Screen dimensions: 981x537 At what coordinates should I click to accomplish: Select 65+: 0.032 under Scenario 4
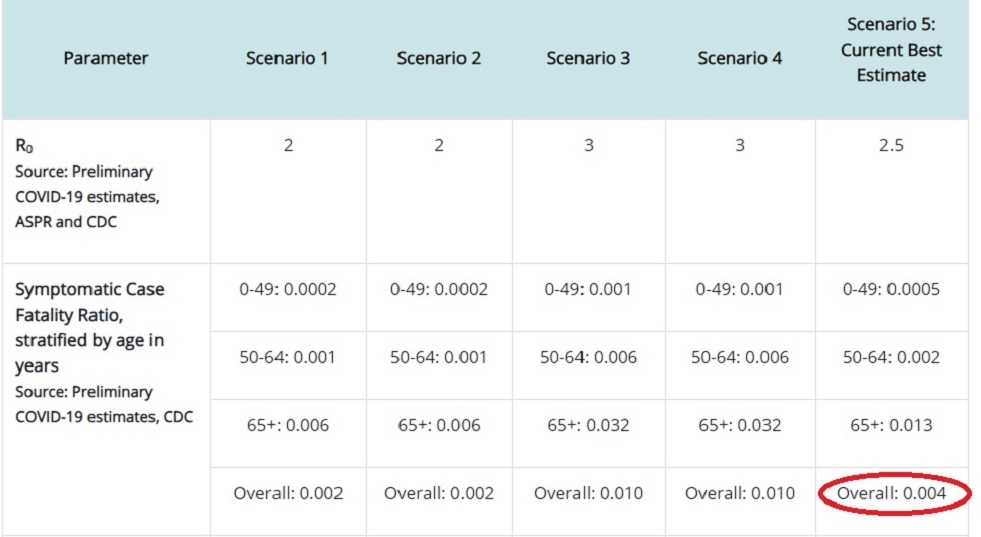pyautogui.click(x=740, y=425)
